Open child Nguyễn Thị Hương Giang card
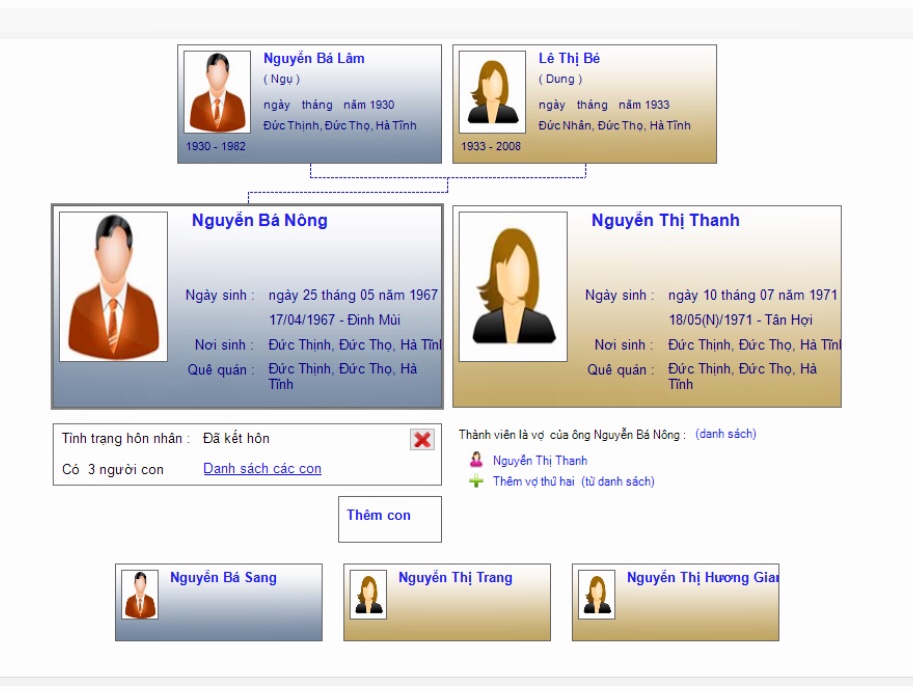 click(675, 602)
